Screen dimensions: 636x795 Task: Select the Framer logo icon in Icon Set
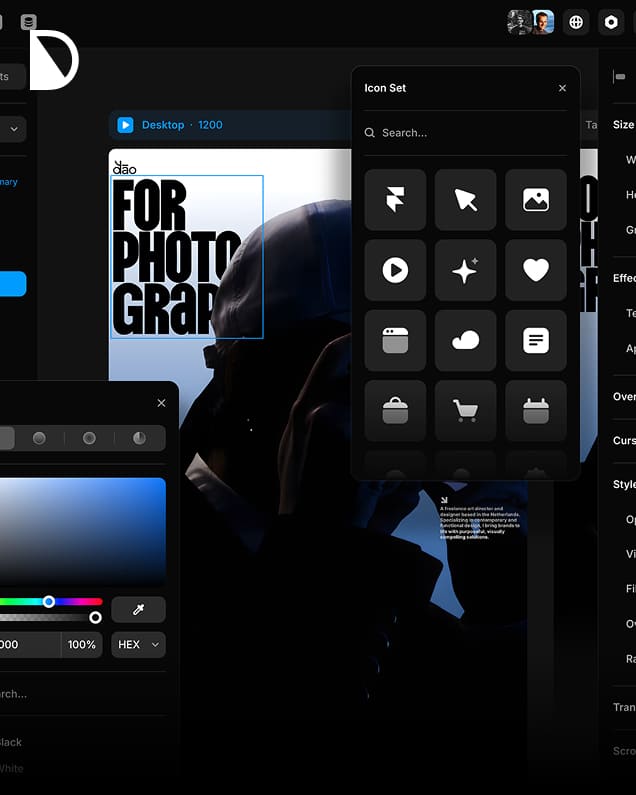[395, 200]
